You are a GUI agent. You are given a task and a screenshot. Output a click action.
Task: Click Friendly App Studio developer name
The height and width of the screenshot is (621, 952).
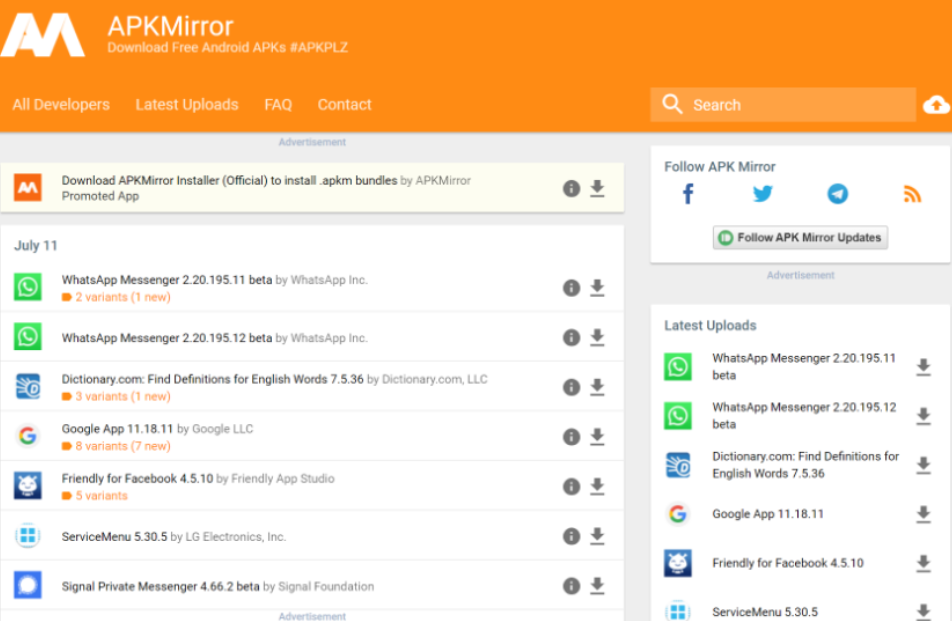click(283, 479)
